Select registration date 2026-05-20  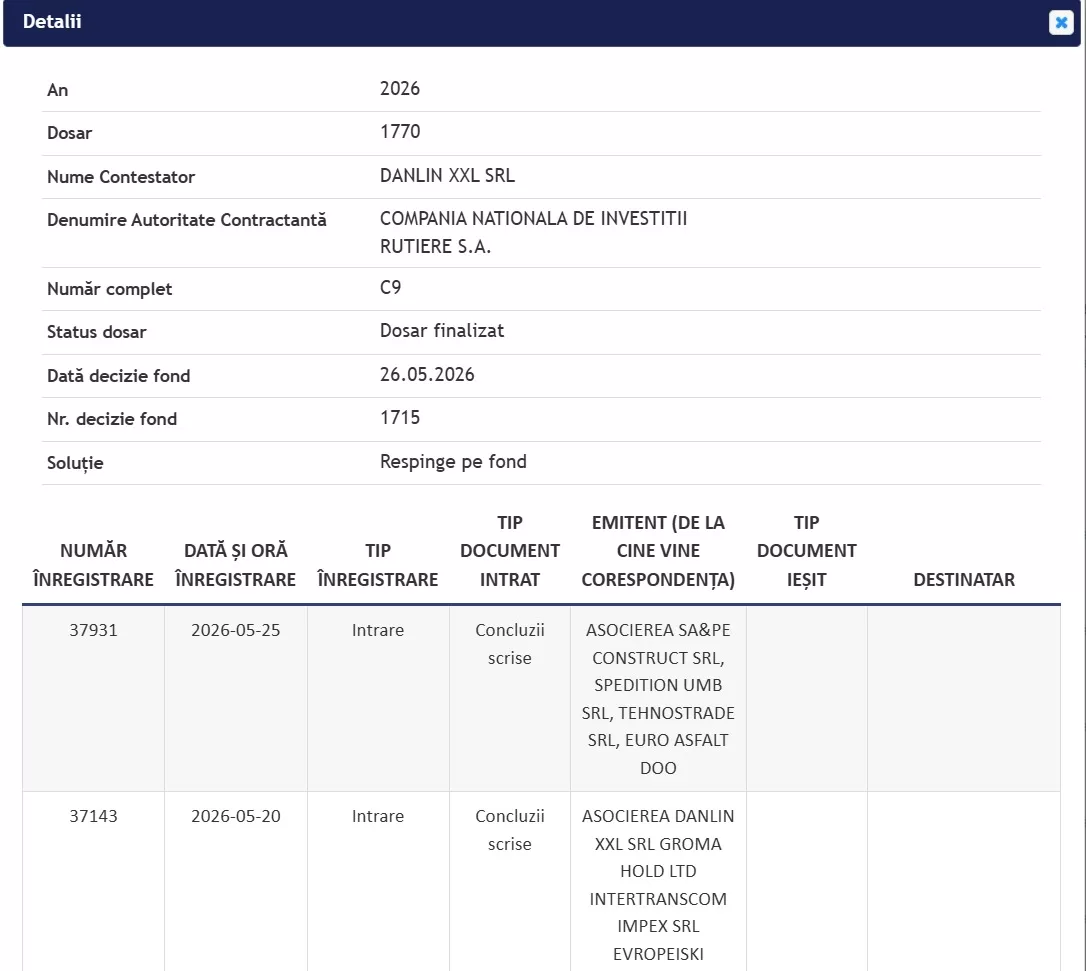tap(235, 817)
